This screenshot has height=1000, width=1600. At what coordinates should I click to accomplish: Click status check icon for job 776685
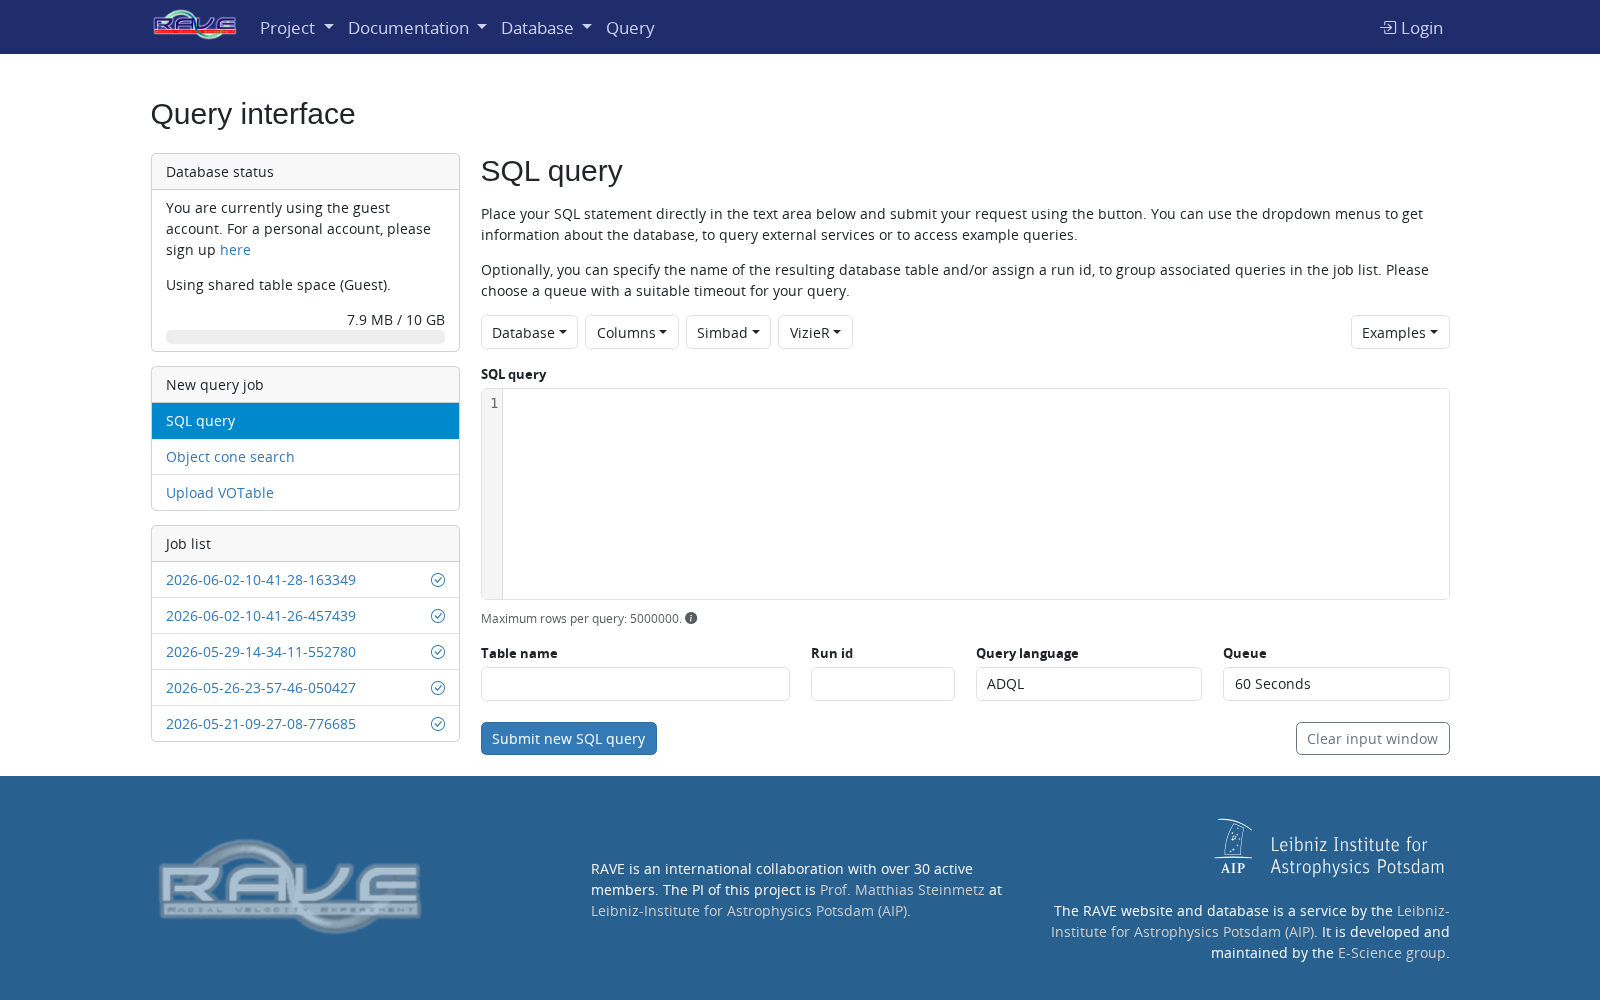point(438,724)
